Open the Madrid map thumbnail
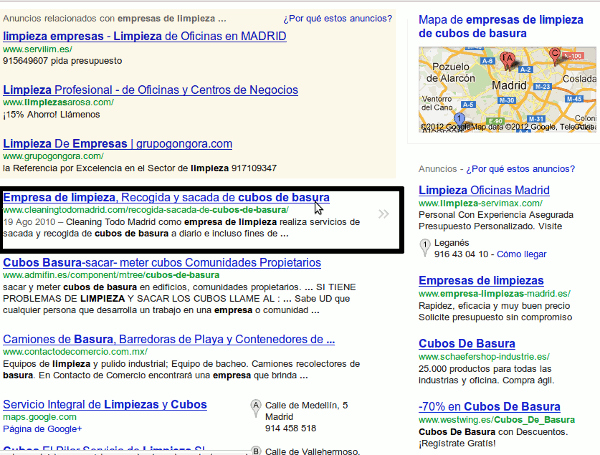 pos(507,90)
